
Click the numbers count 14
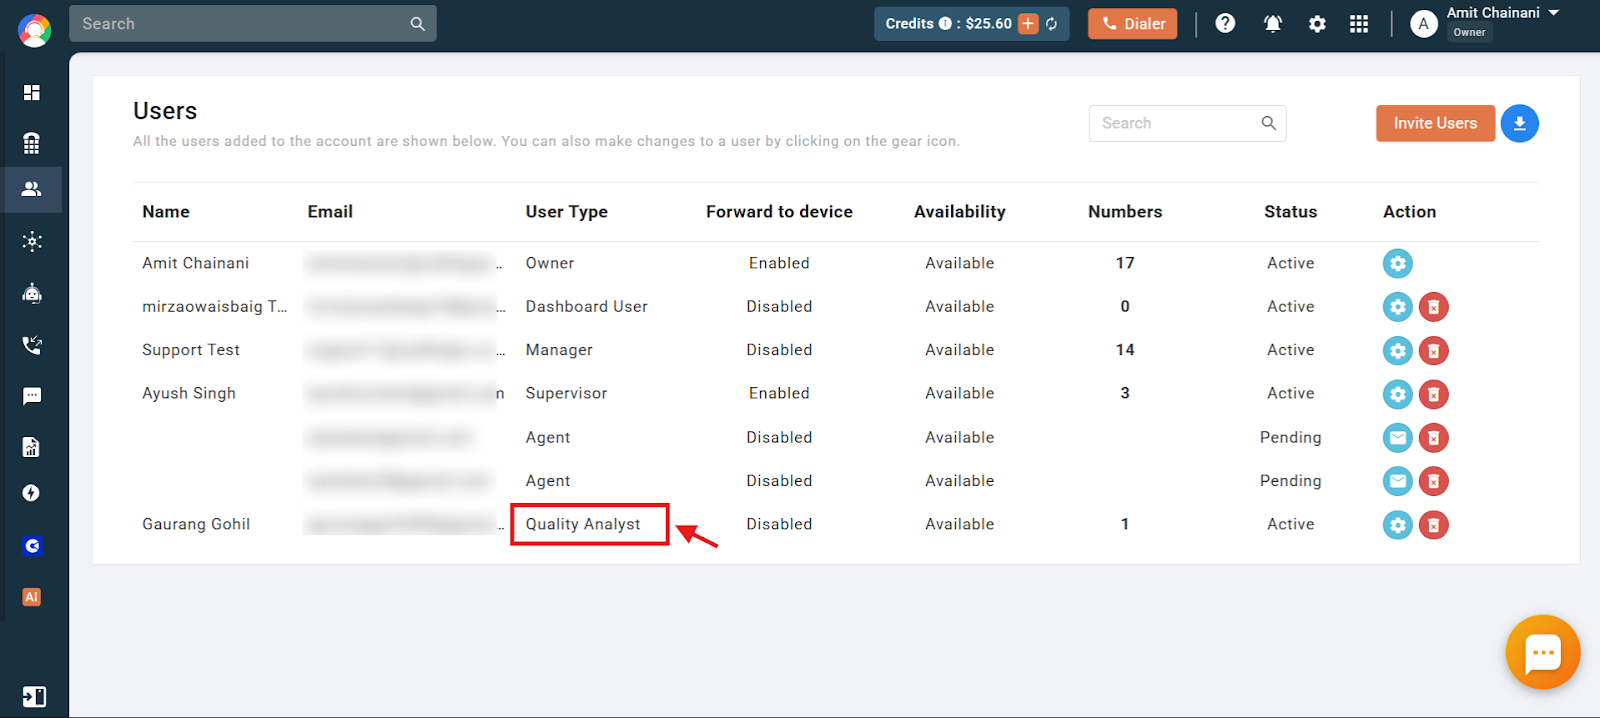1125,350
